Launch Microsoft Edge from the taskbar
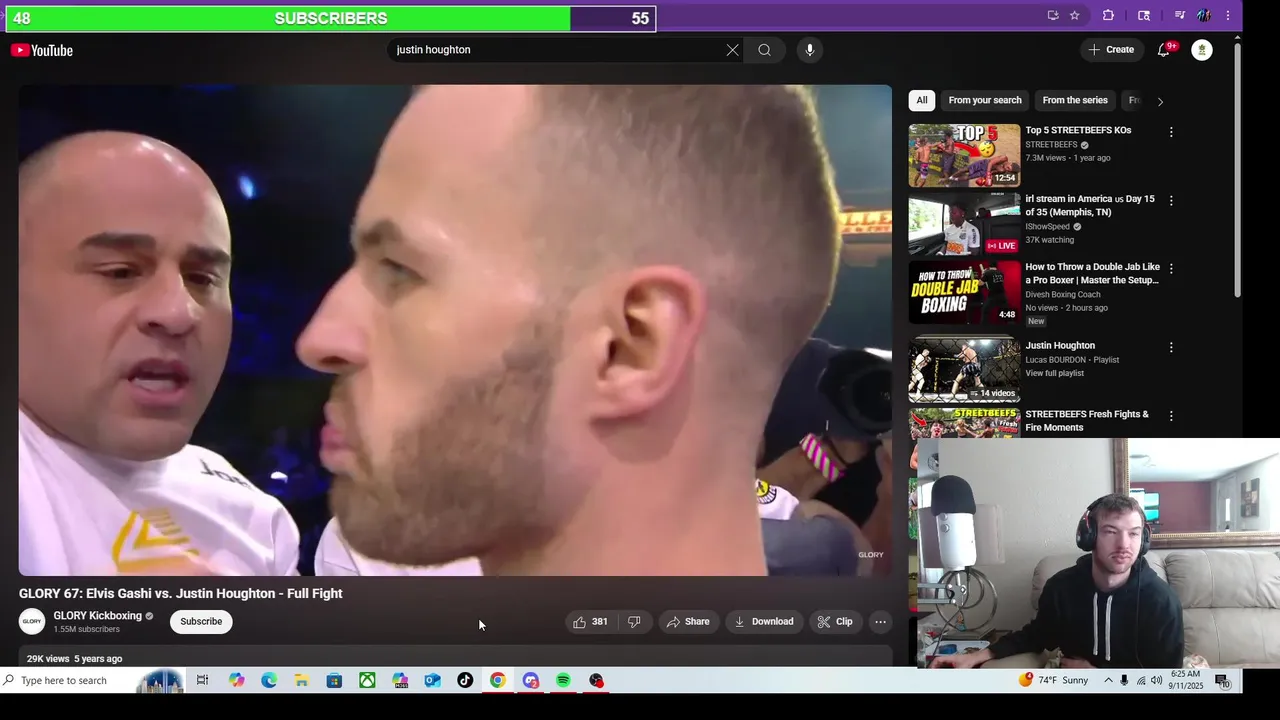 pos(269,681)
